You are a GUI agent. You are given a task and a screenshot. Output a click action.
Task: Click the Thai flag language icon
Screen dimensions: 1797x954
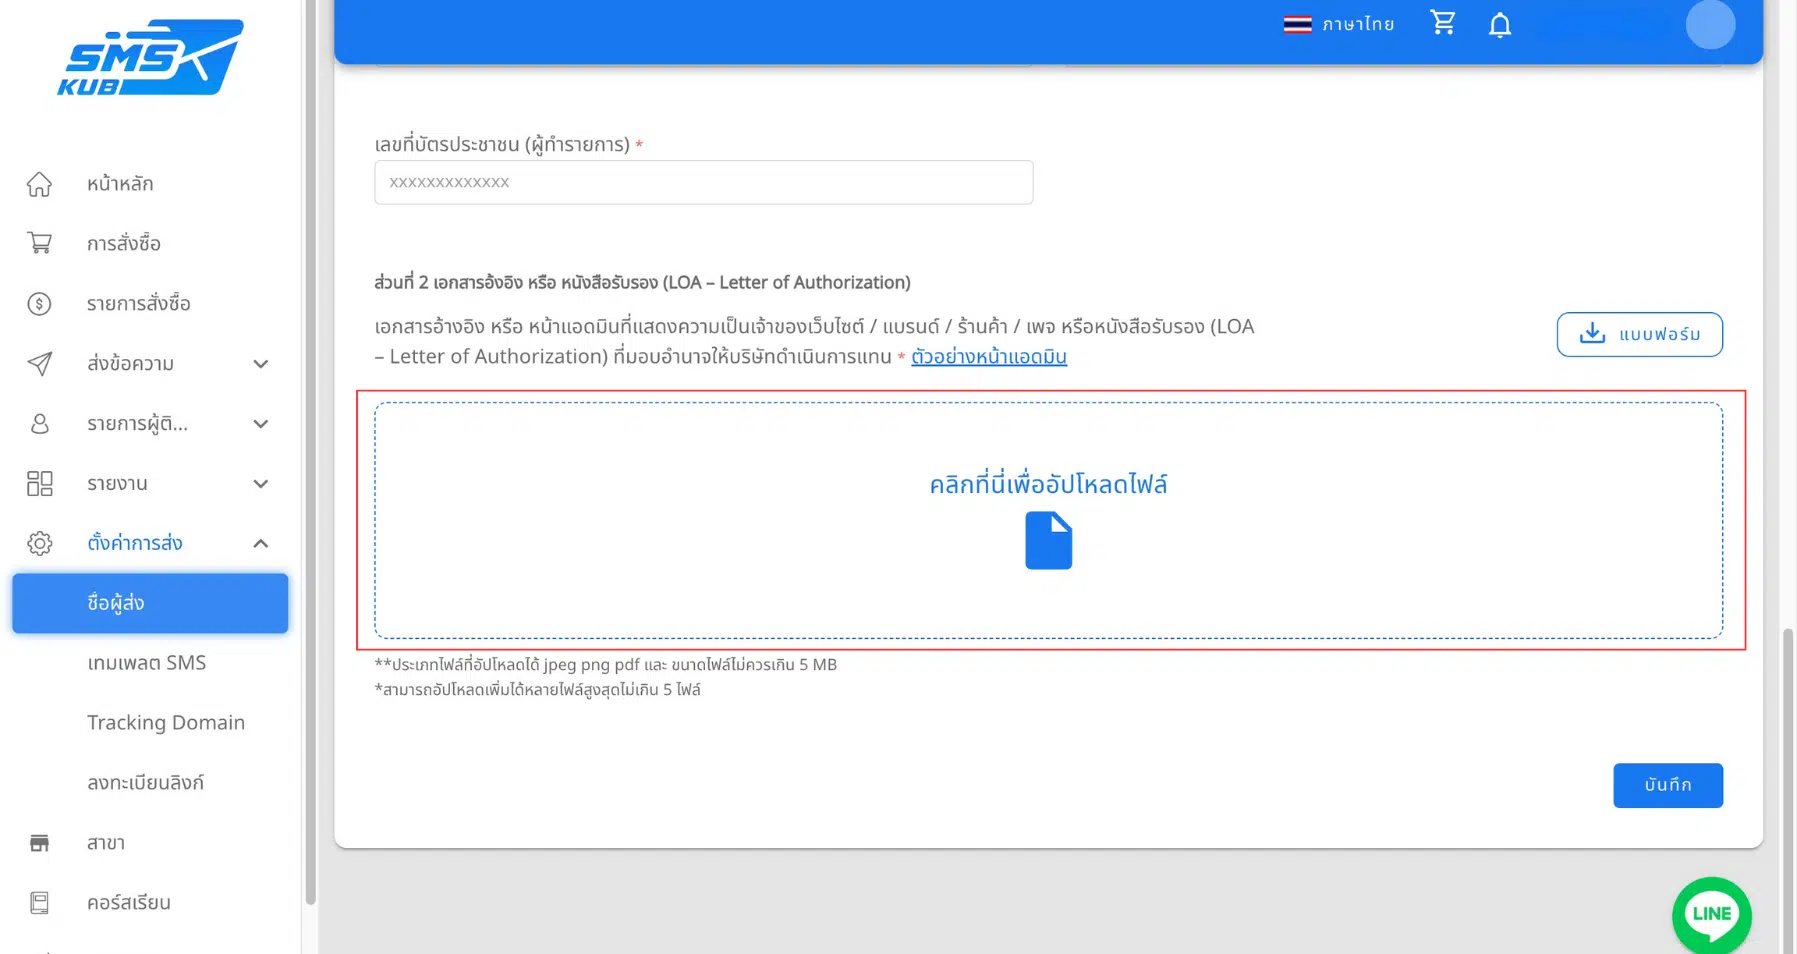coord(1297,24)
